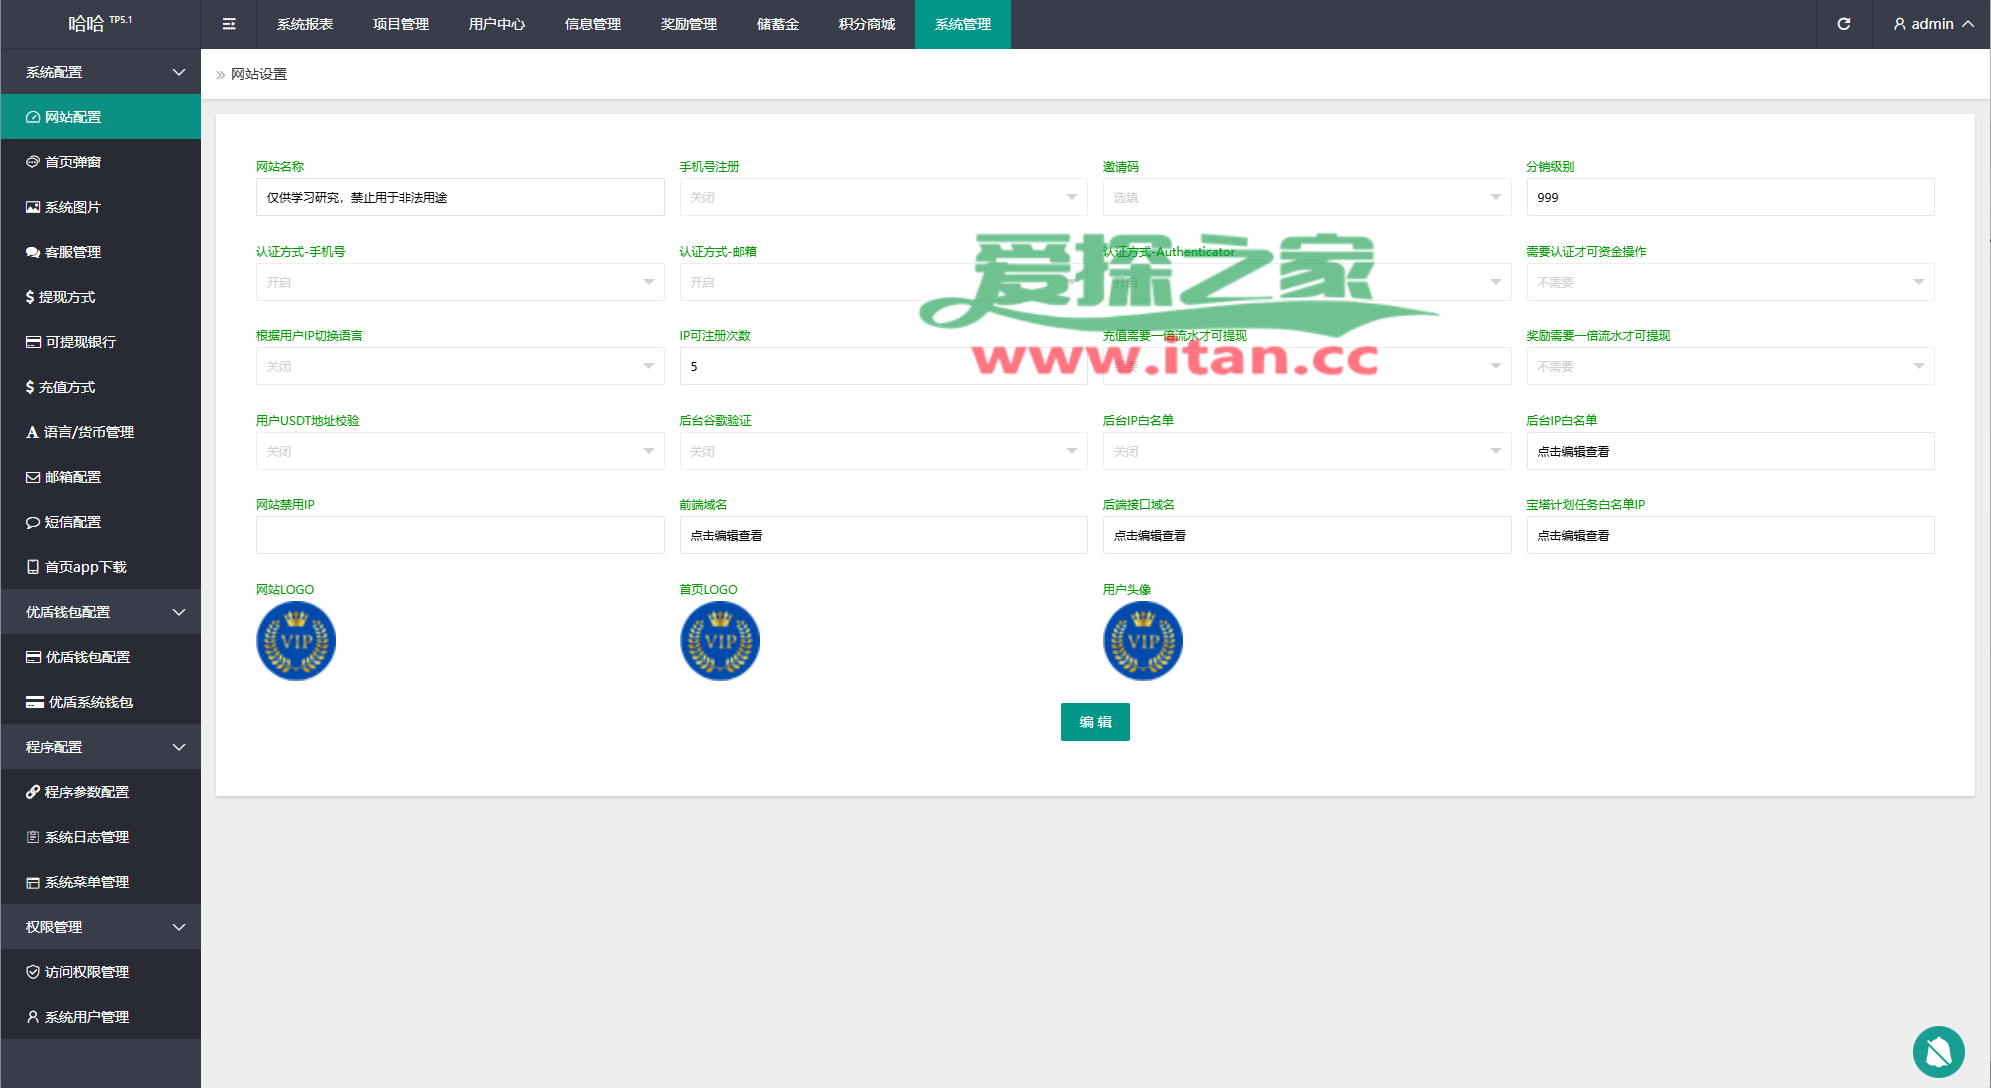1991x1088 pixels.
Task: Switch to 积分商城 top menu
Action: point(867,24)
